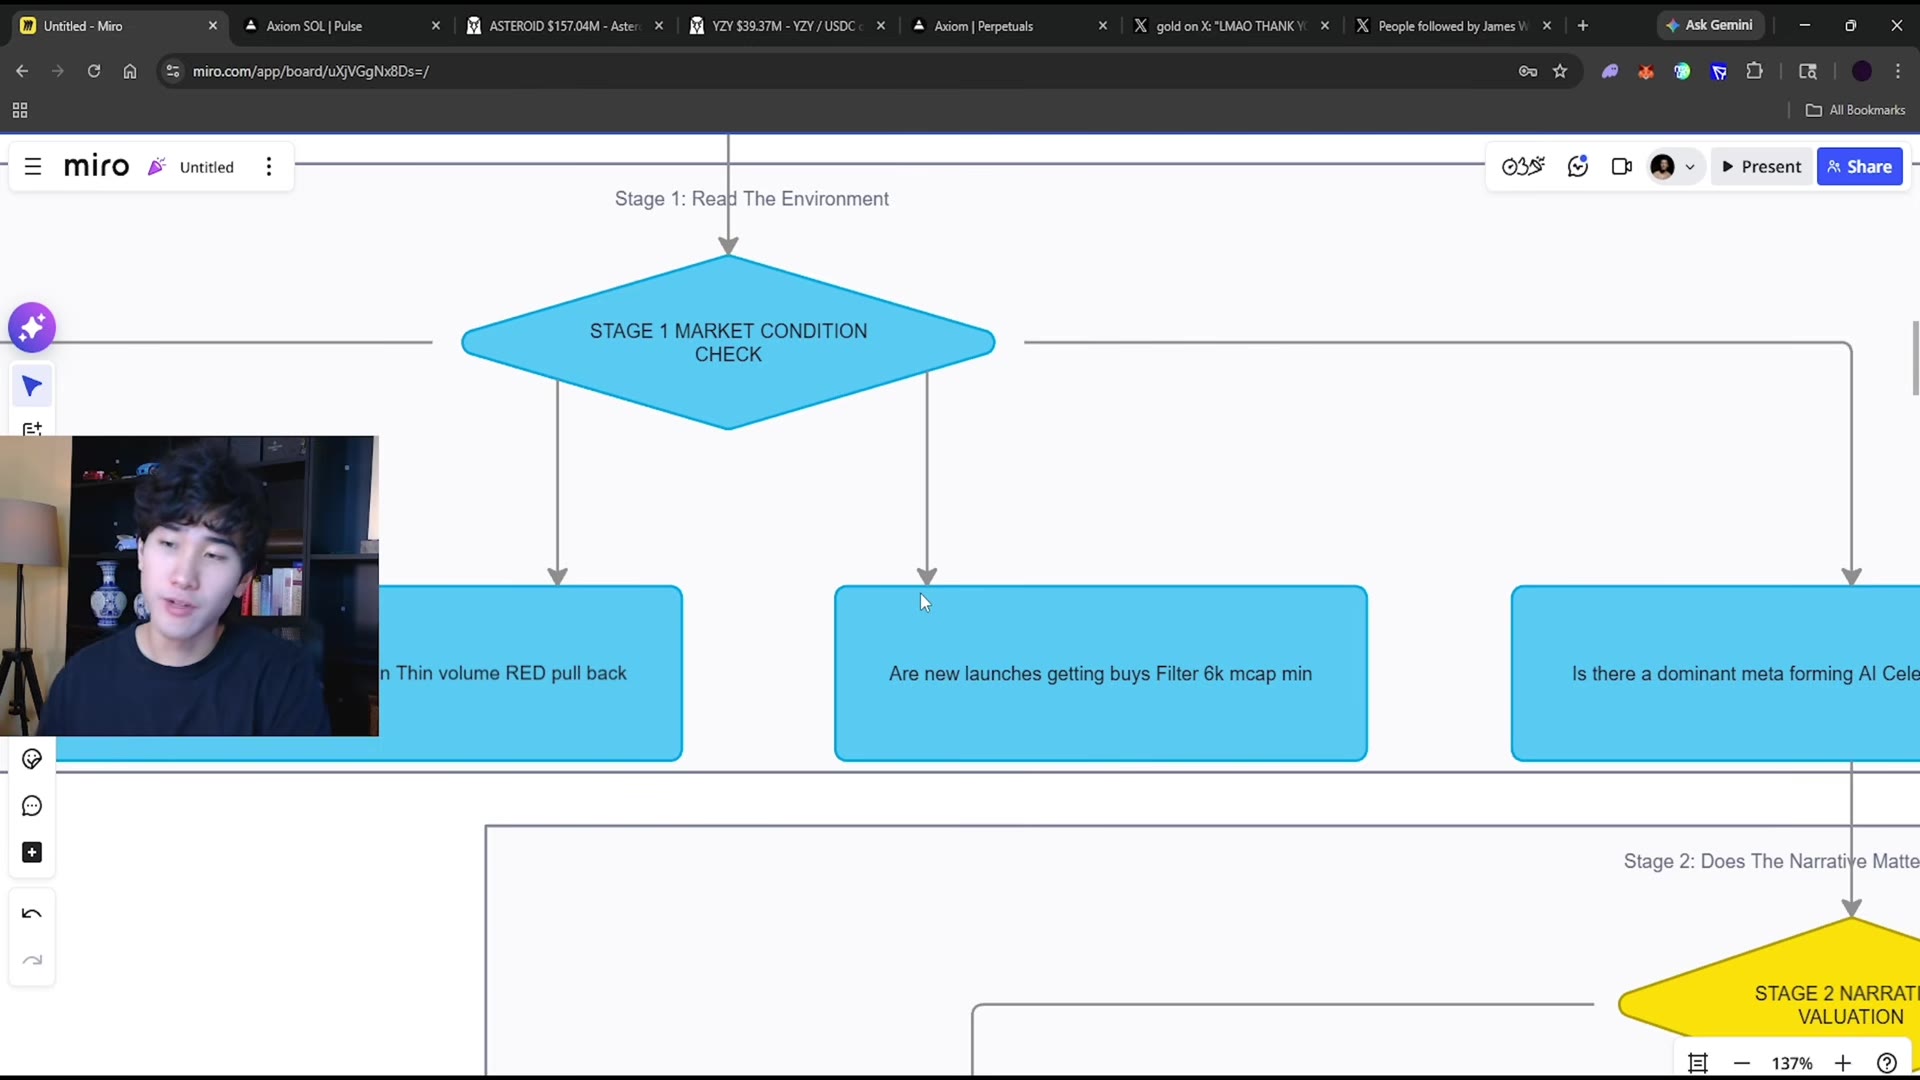The width and height of the screenshot is (1920, 1080).
Task: Click the undo arrow
Action: 32,914
